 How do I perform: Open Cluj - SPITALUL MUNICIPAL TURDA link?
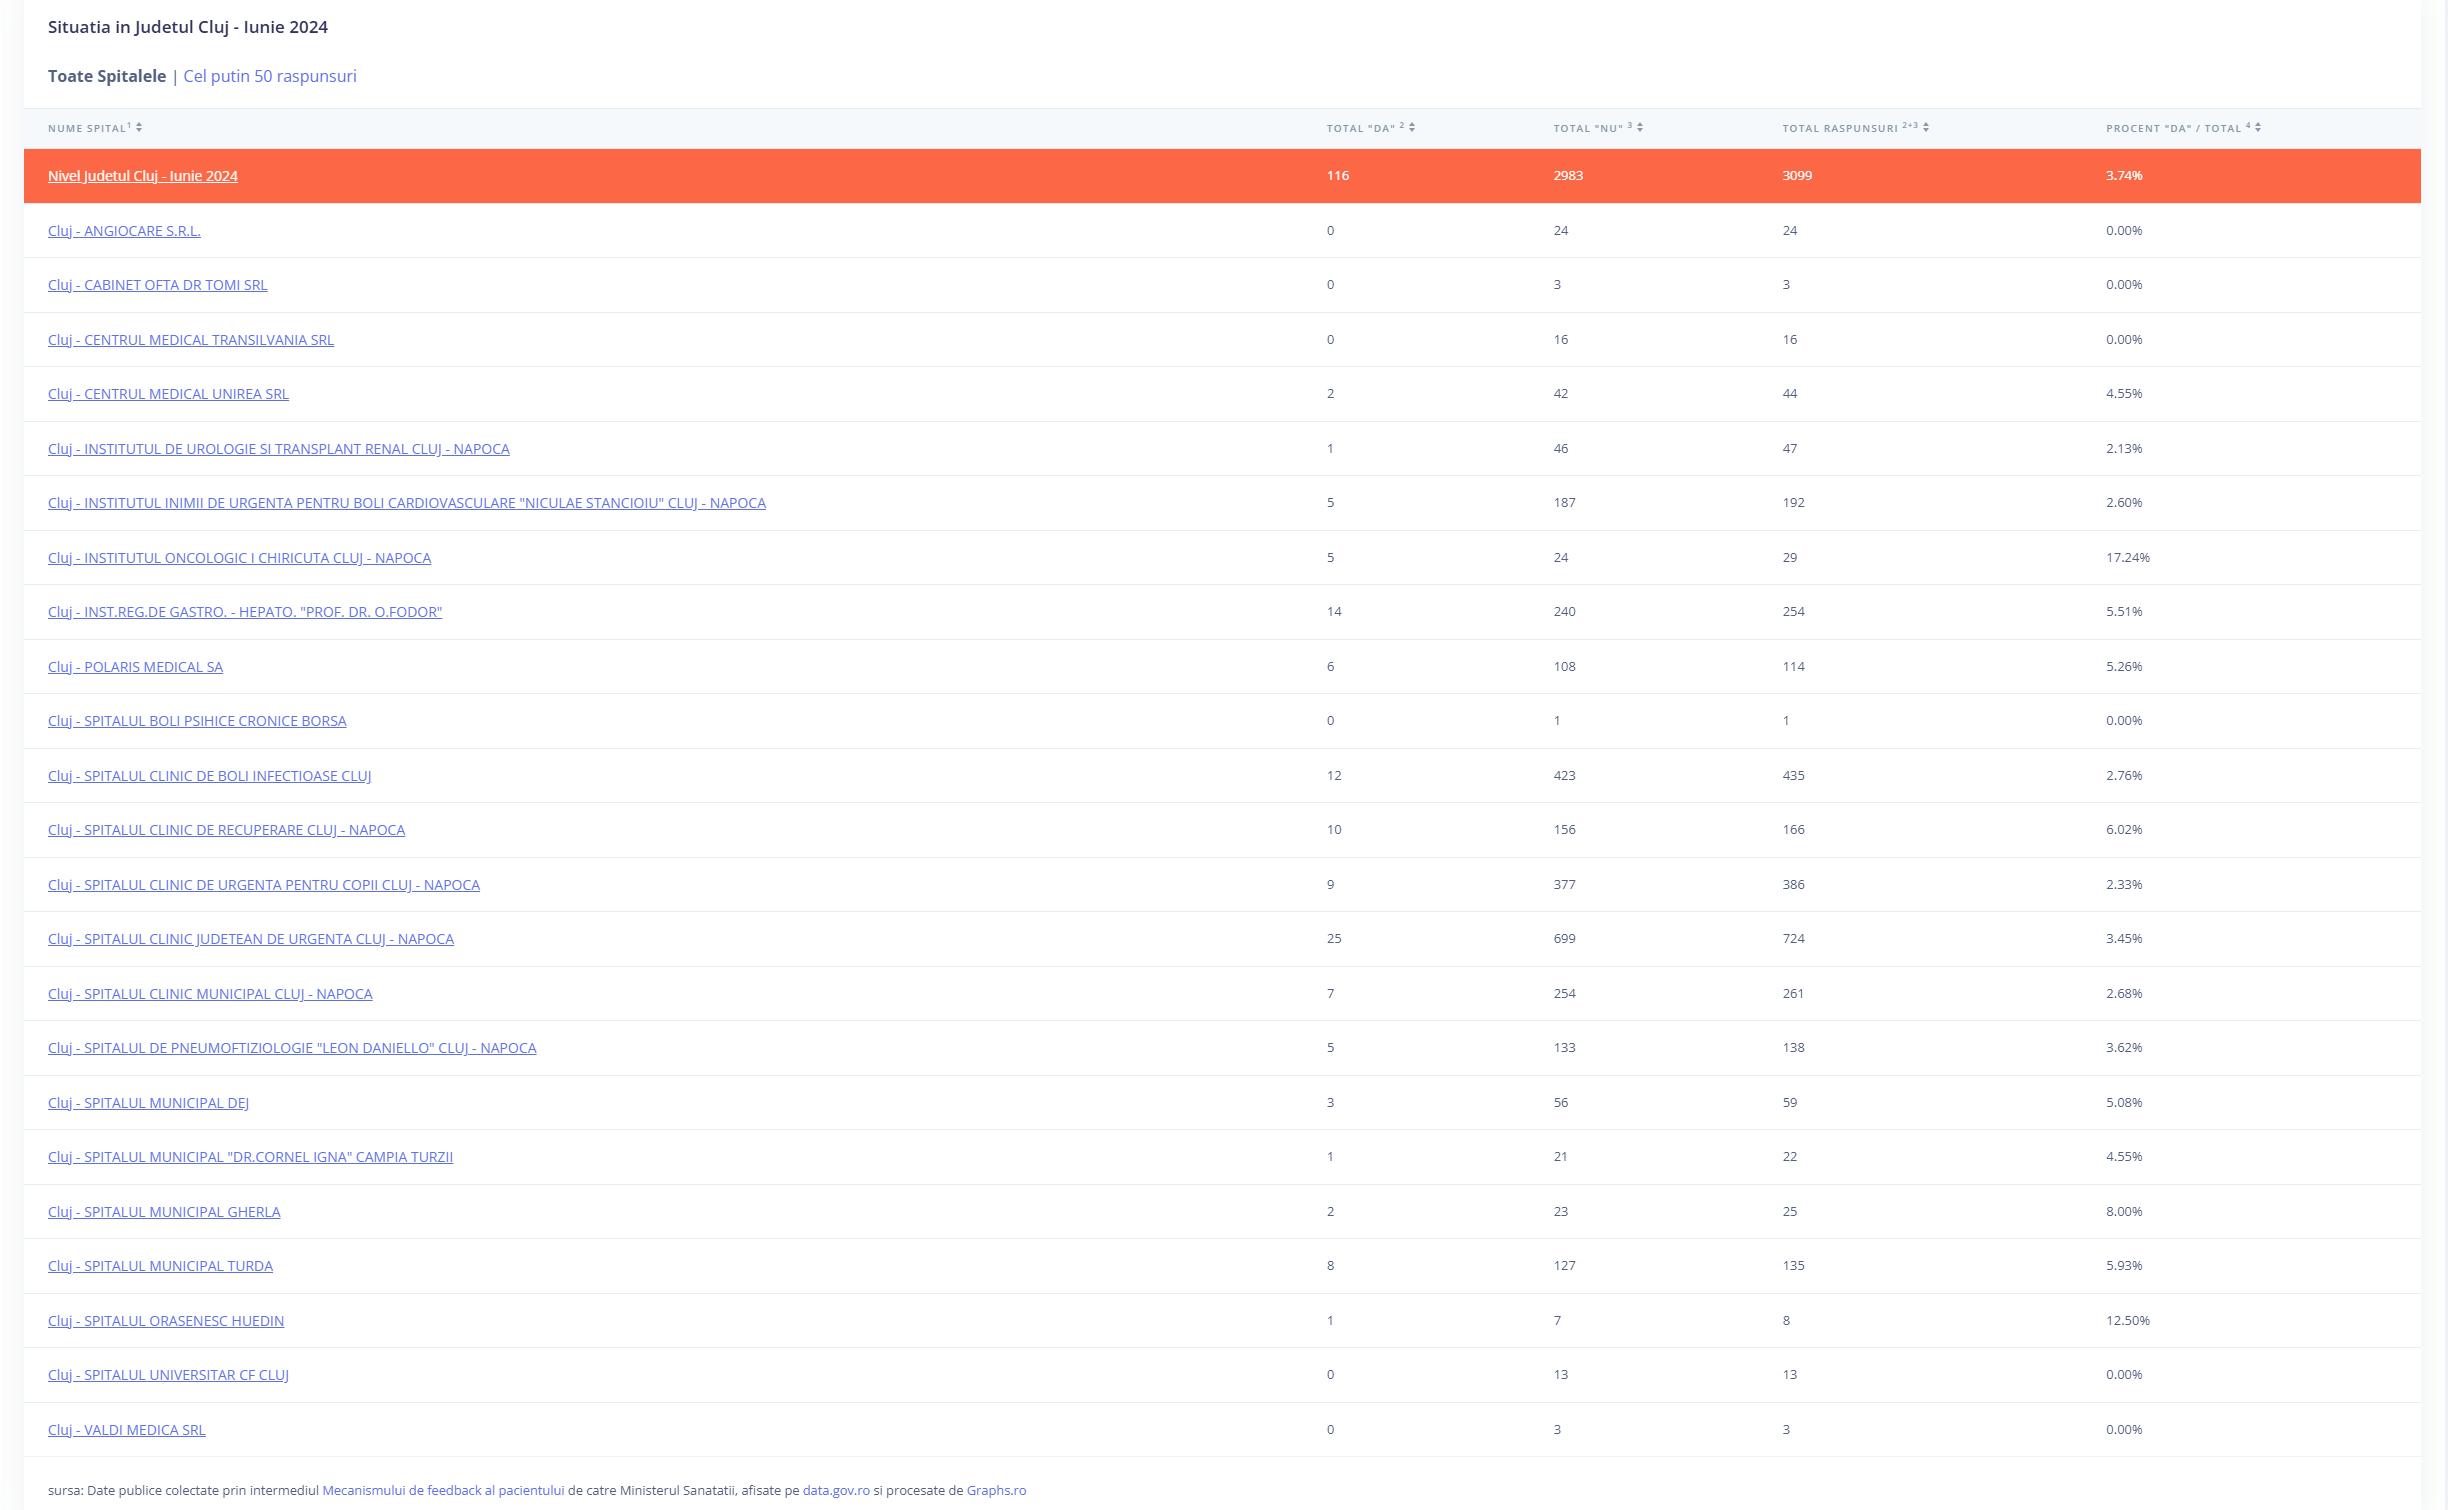tap(160, 1266)
